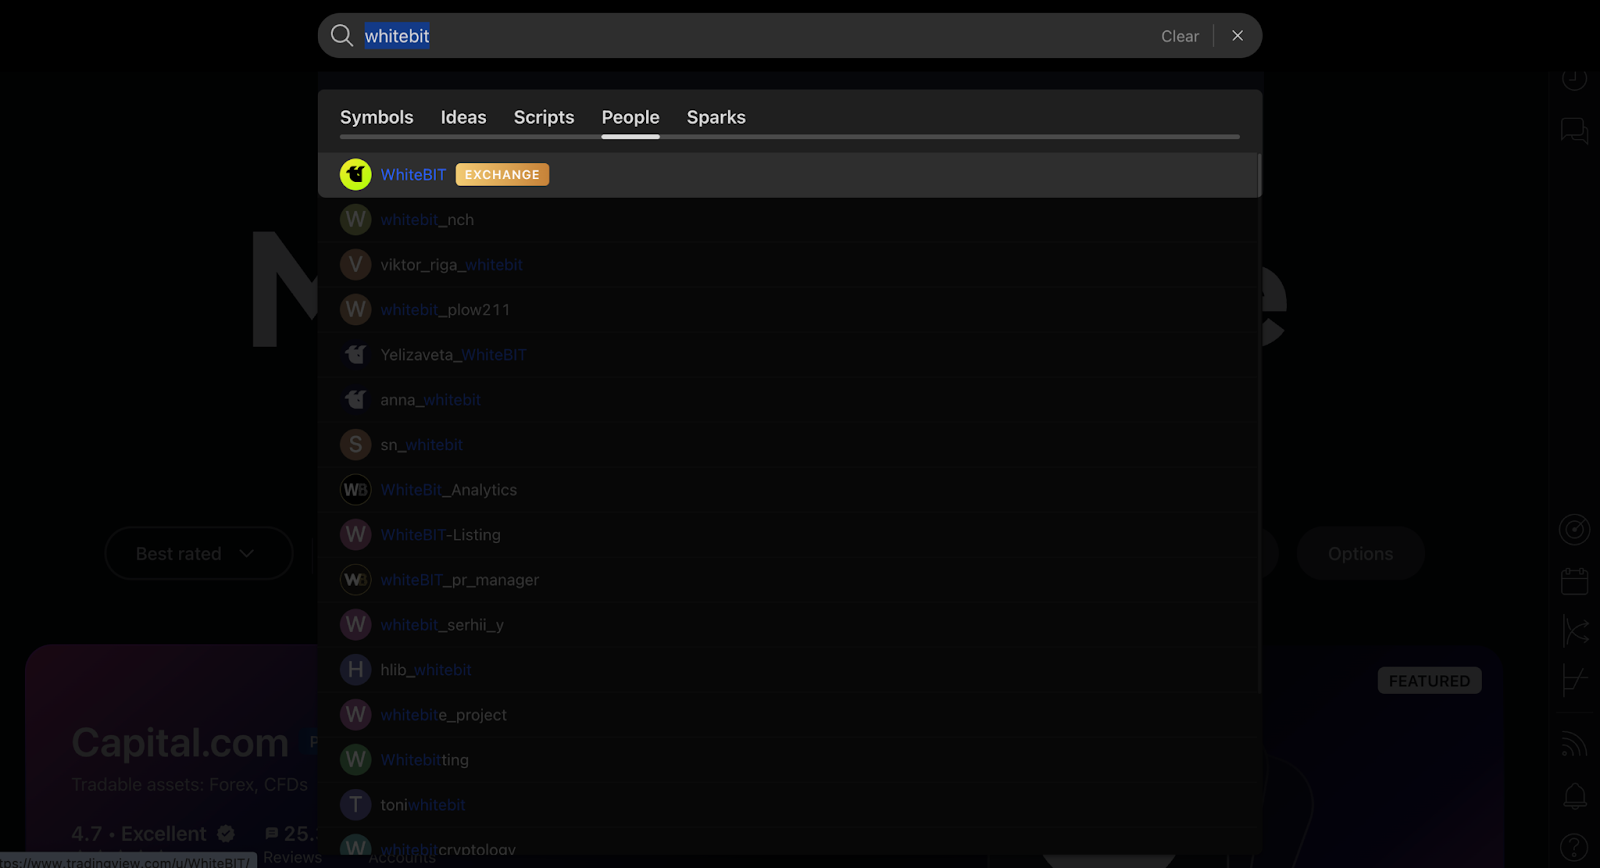Open user toniwhitebit
The image size is (1600, 868).
tap(788, 805)
